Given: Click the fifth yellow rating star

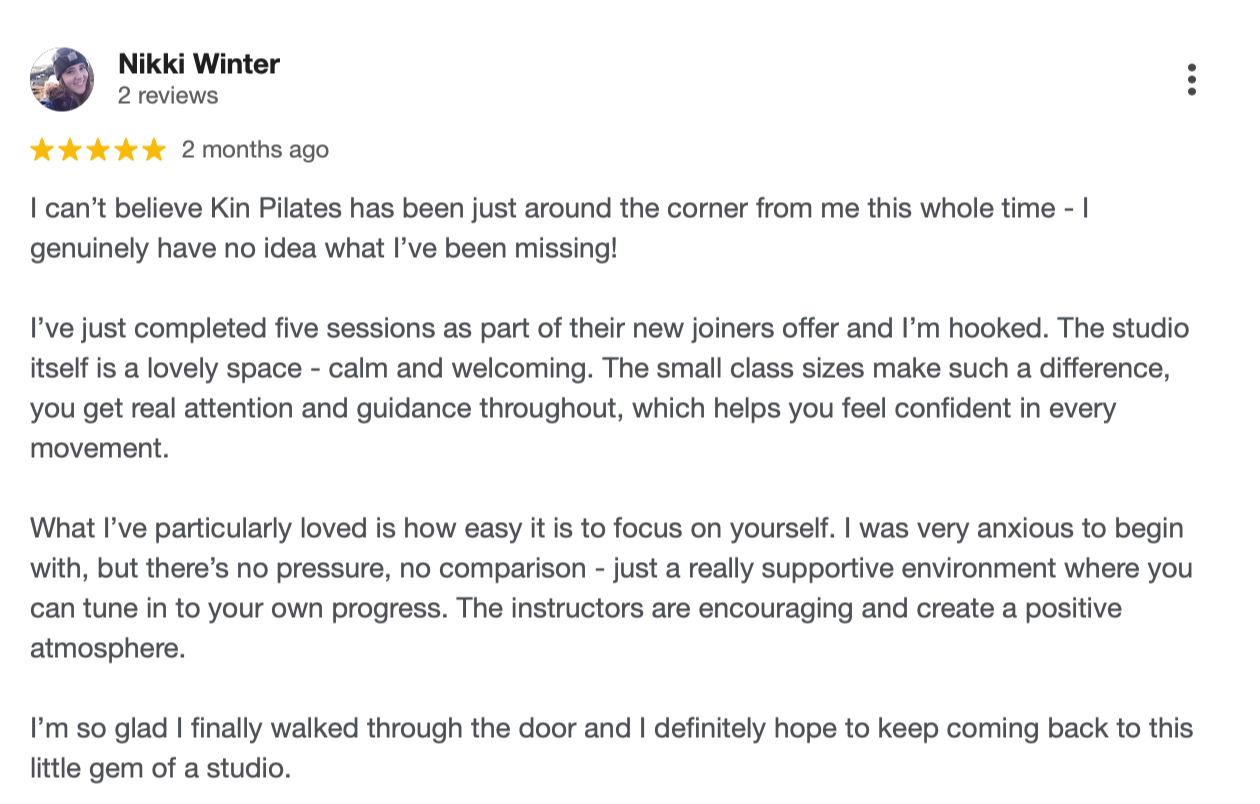Looking at the screenshot, I should point(153,150).
